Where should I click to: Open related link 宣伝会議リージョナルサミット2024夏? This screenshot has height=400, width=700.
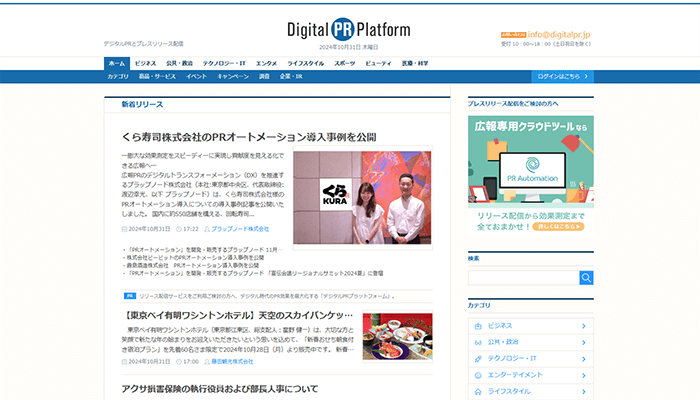point(255,273)
